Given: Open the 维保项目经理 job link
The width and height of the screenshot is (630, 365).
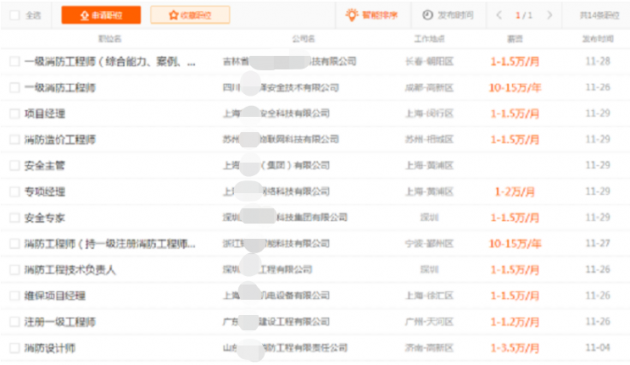Looking at the screenshot, I should tap(55, 296).
